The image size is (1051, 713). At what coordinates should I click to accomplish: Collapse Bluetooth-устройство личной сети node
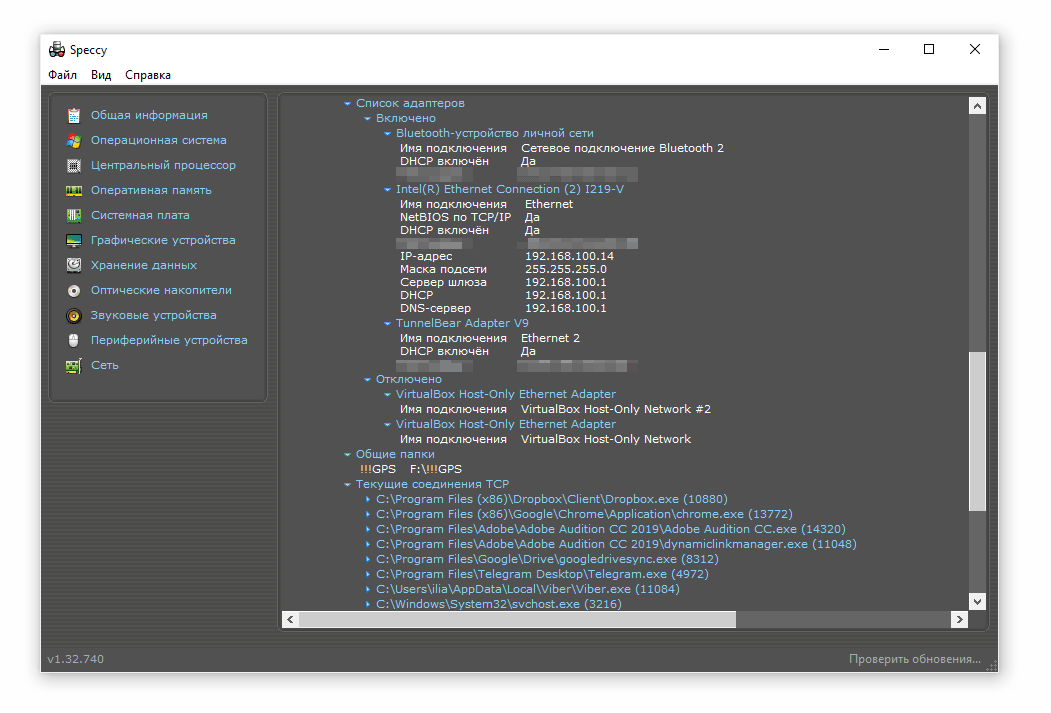(387, 133)
